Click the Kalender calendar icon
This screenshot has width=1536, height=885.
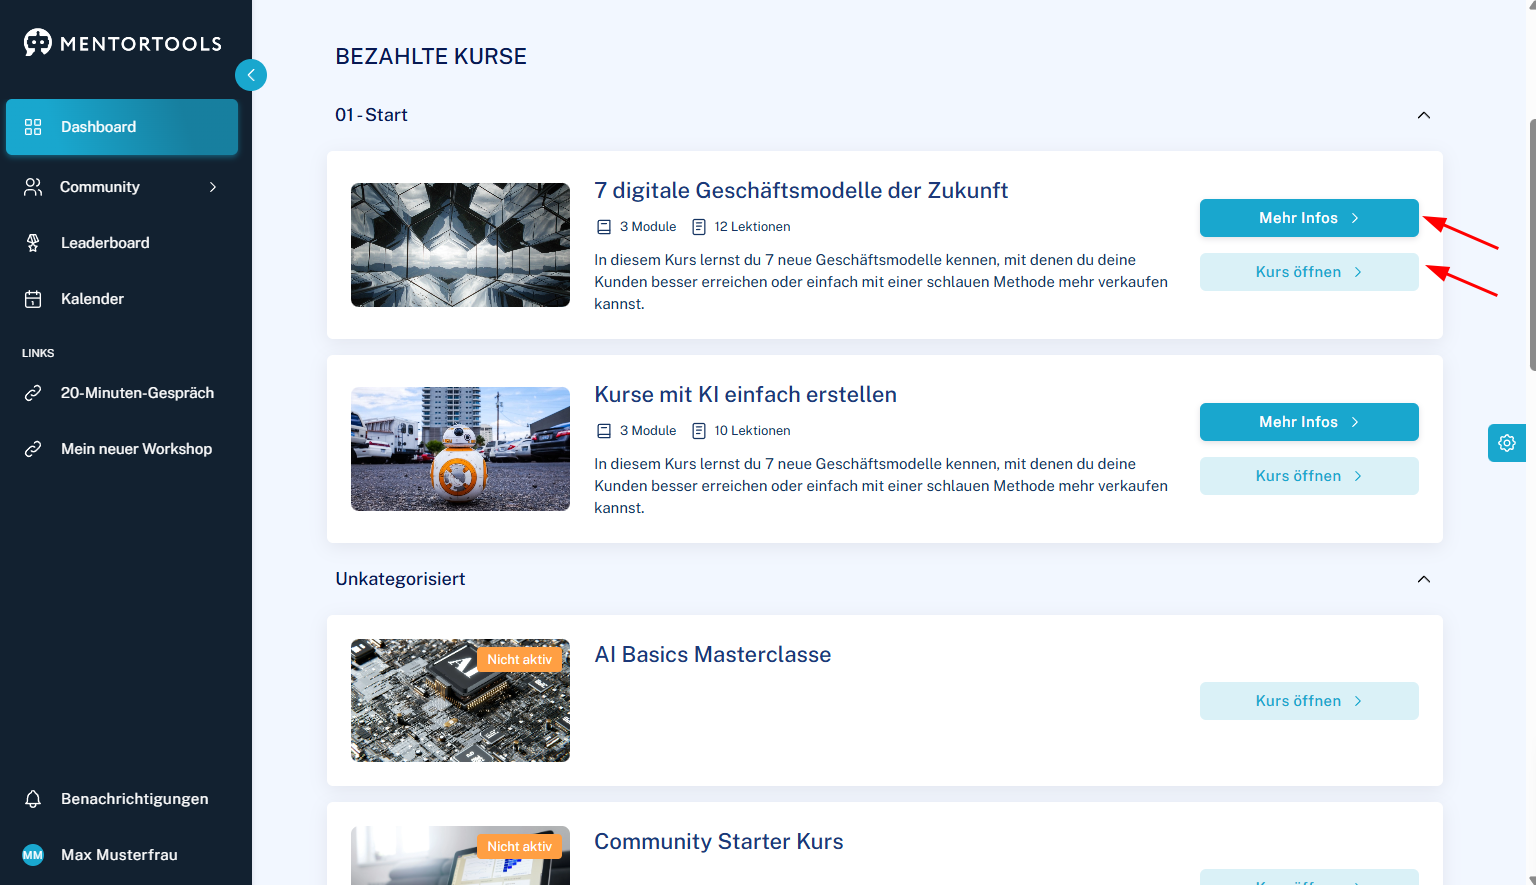[33, 299]
